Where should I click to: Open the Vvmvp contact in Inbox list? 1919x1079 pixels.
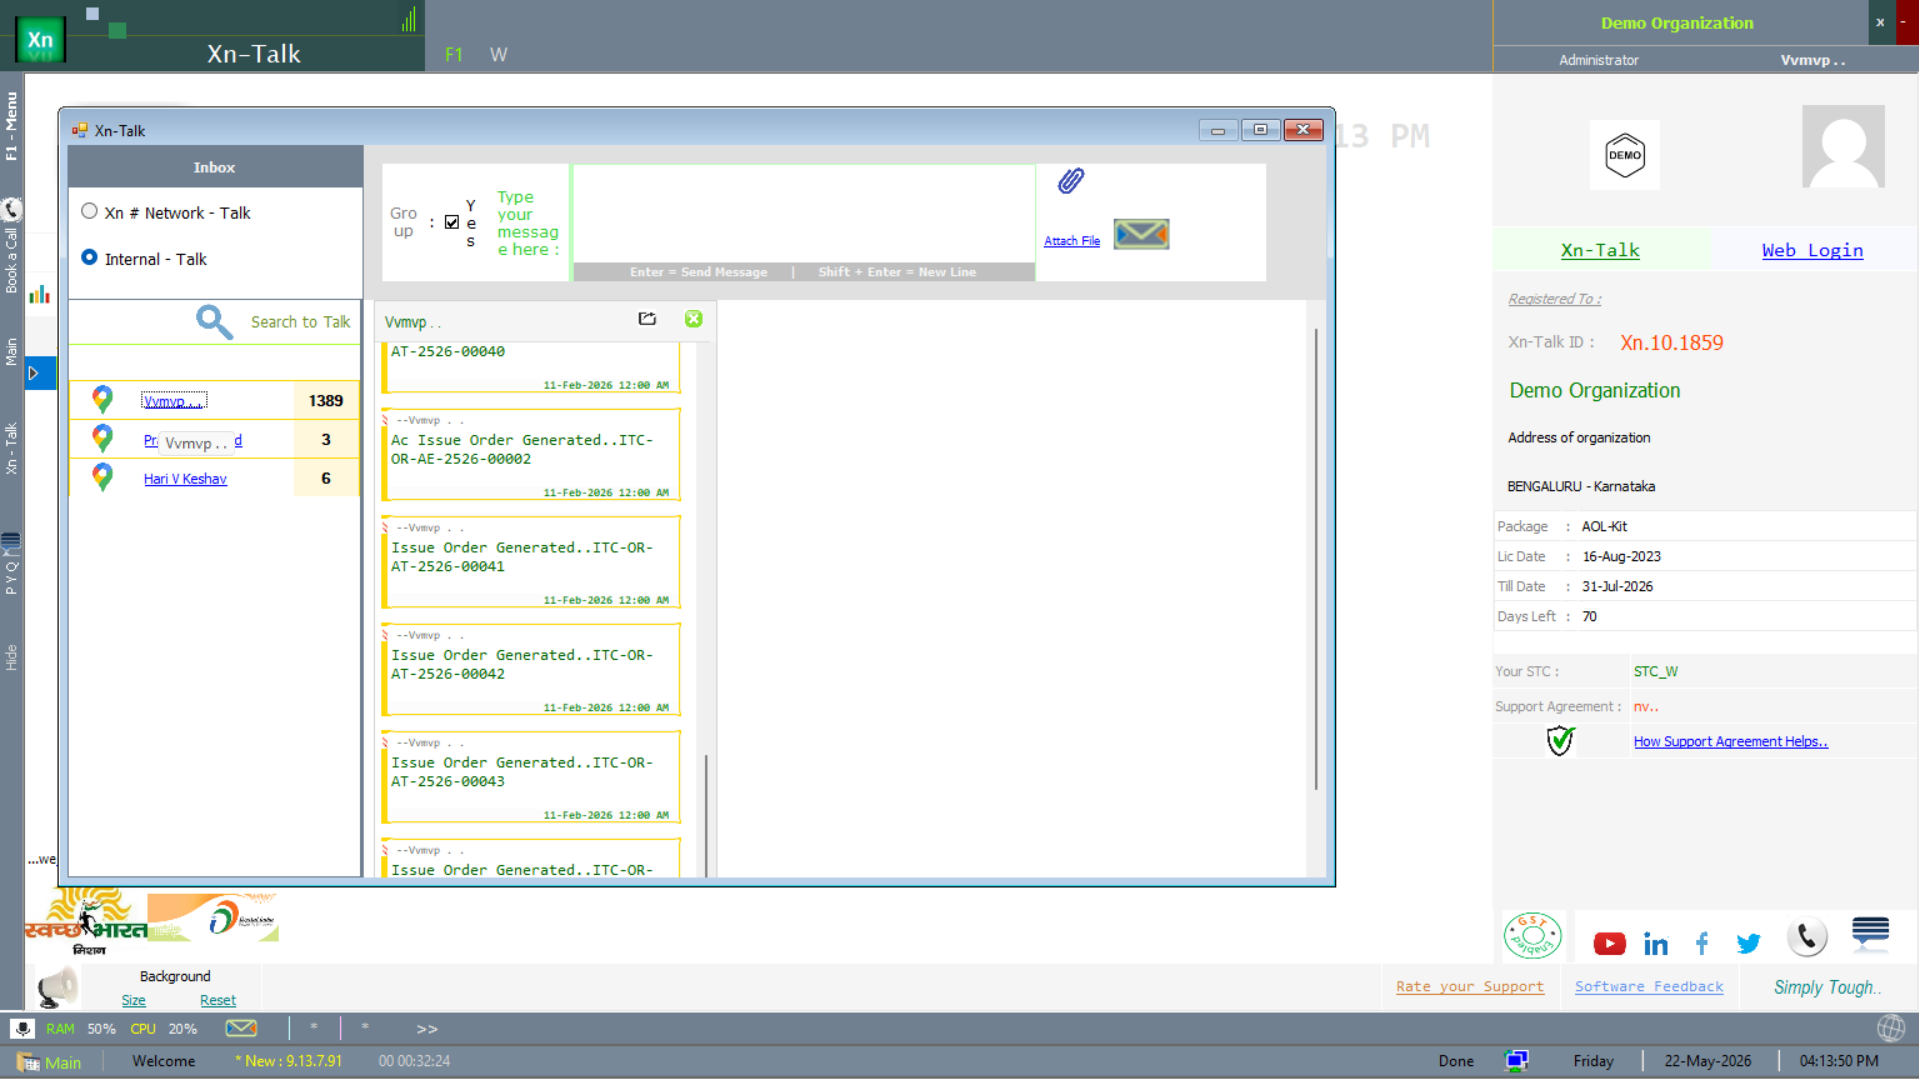click(x=173, y=401)
